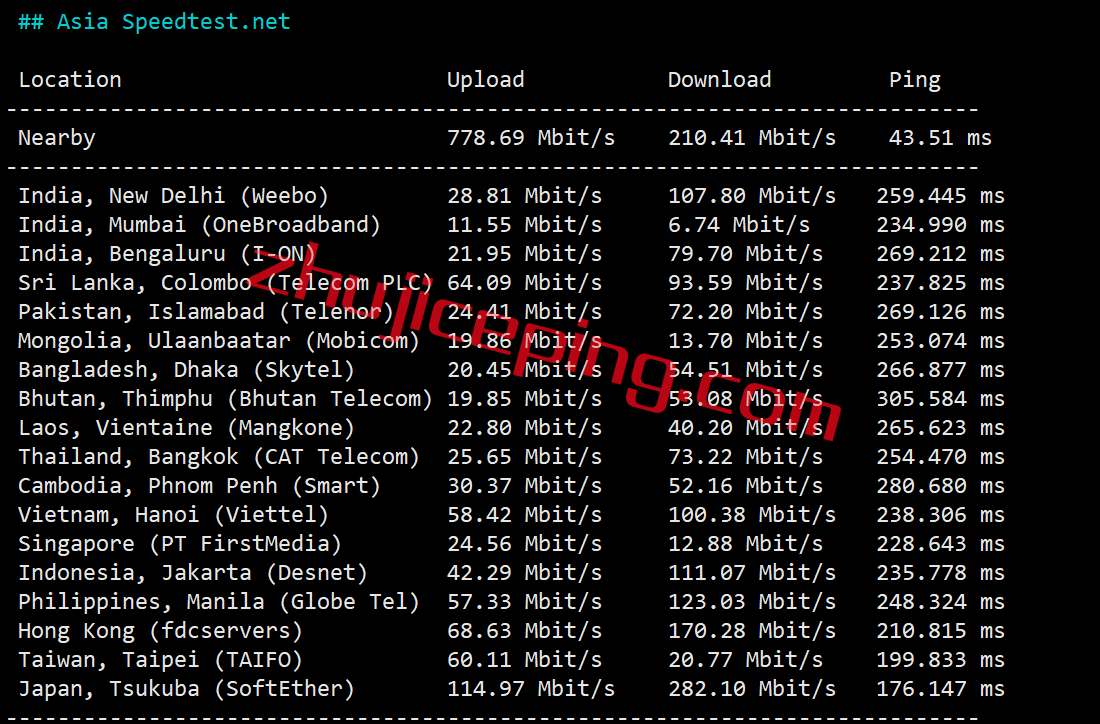1100x724 pixels.
Task: Click Bengaluru ping '269.212 ms'
Action: (940, 253)
